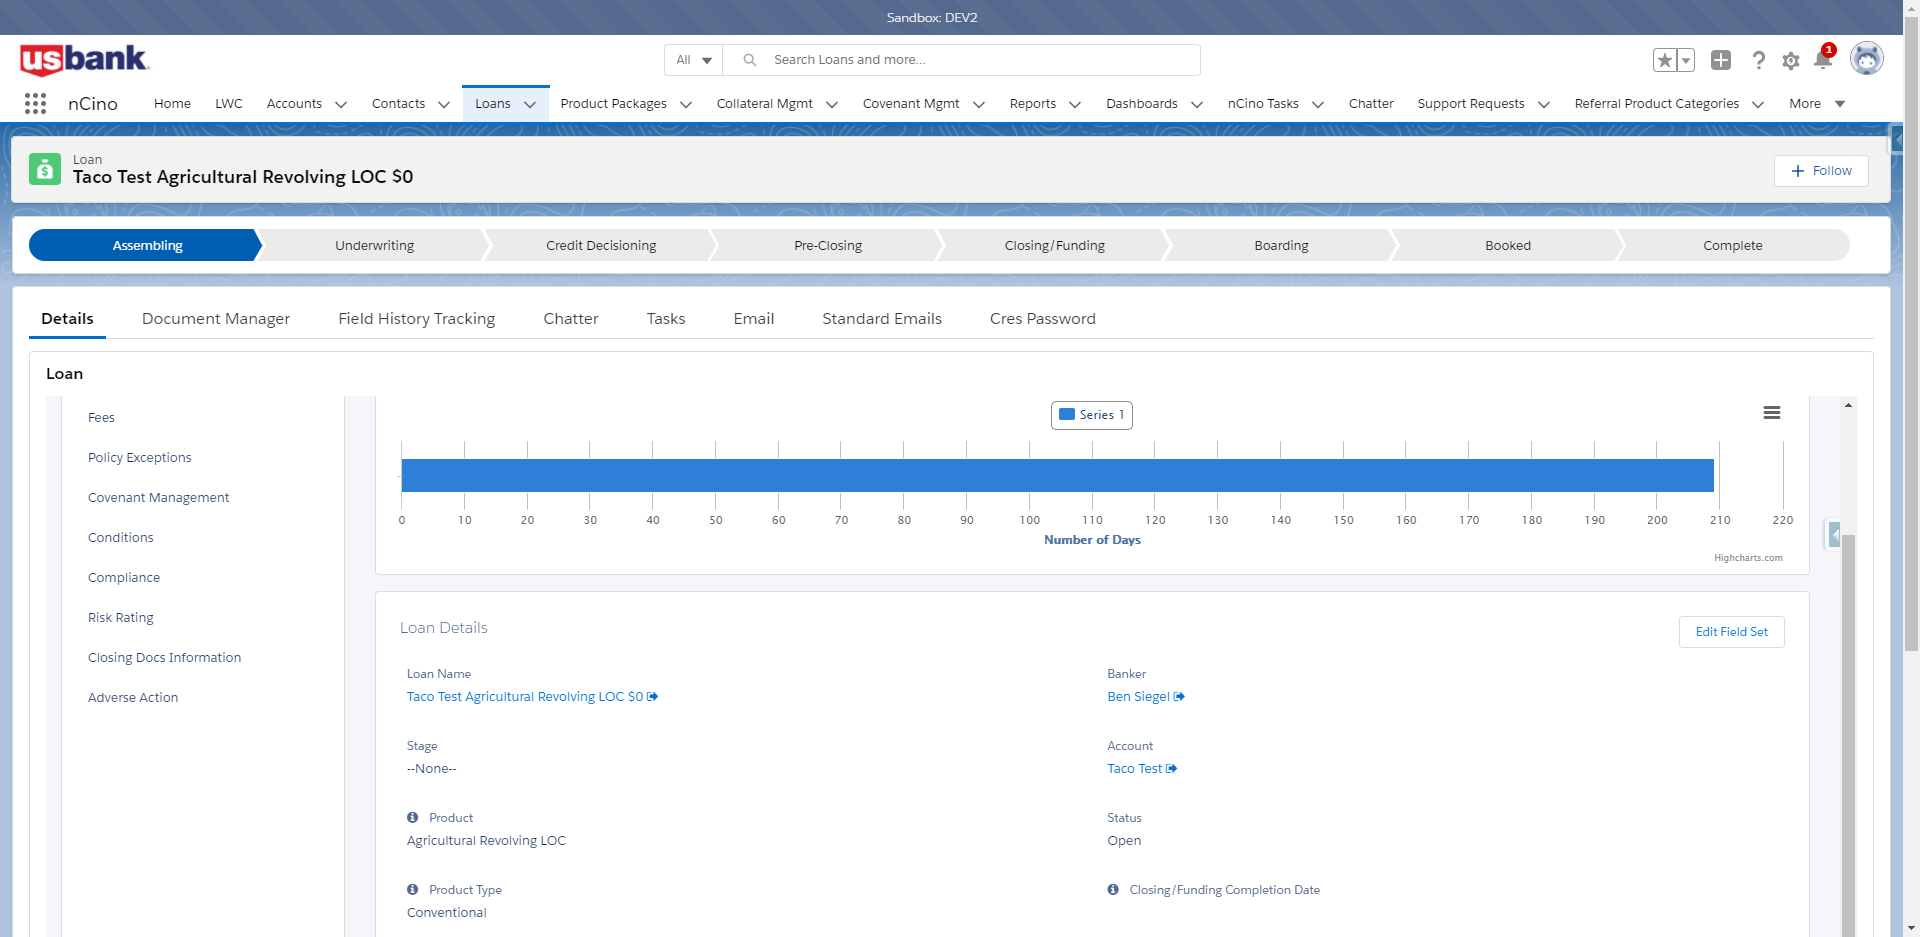Expand the Product Packages dropdown chevron
This screenshot has height=937, width=1920.
686,104
